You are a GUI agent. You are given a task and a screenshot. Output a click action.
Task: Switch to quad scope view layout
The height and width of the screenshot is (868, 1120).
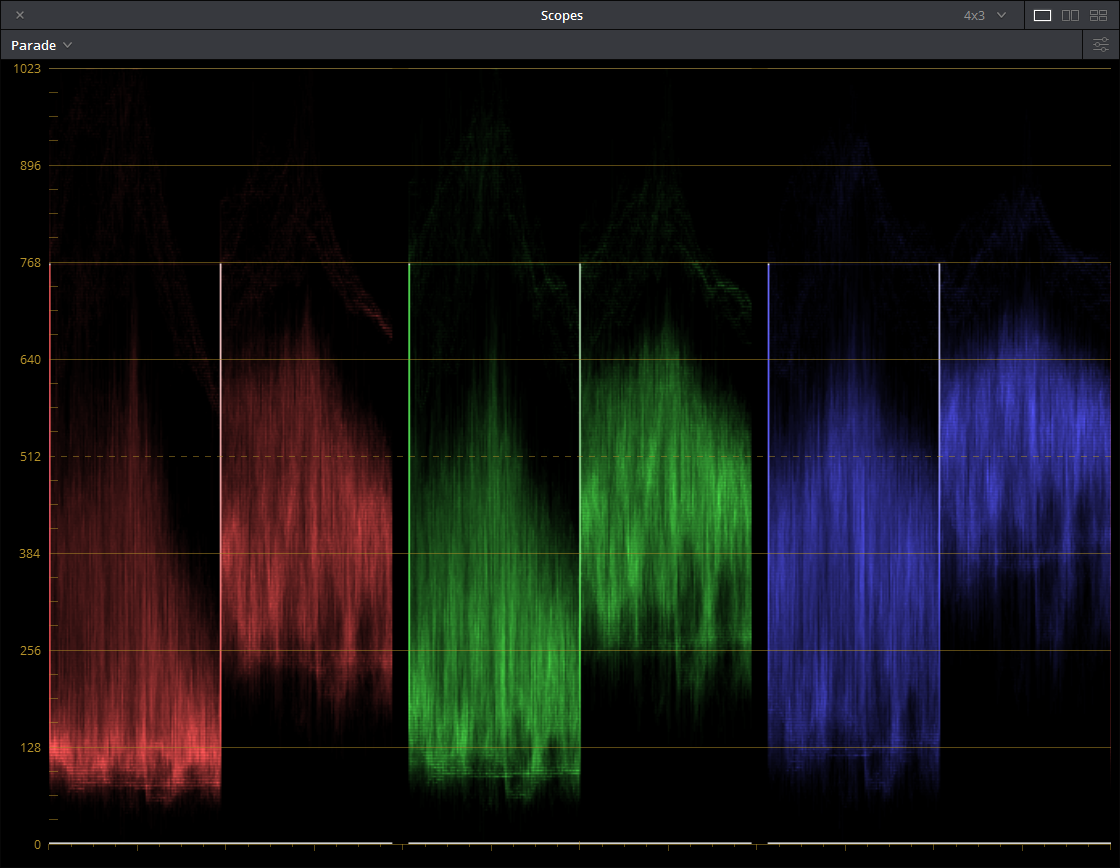pyautogui.click(x=1098, y=15)
